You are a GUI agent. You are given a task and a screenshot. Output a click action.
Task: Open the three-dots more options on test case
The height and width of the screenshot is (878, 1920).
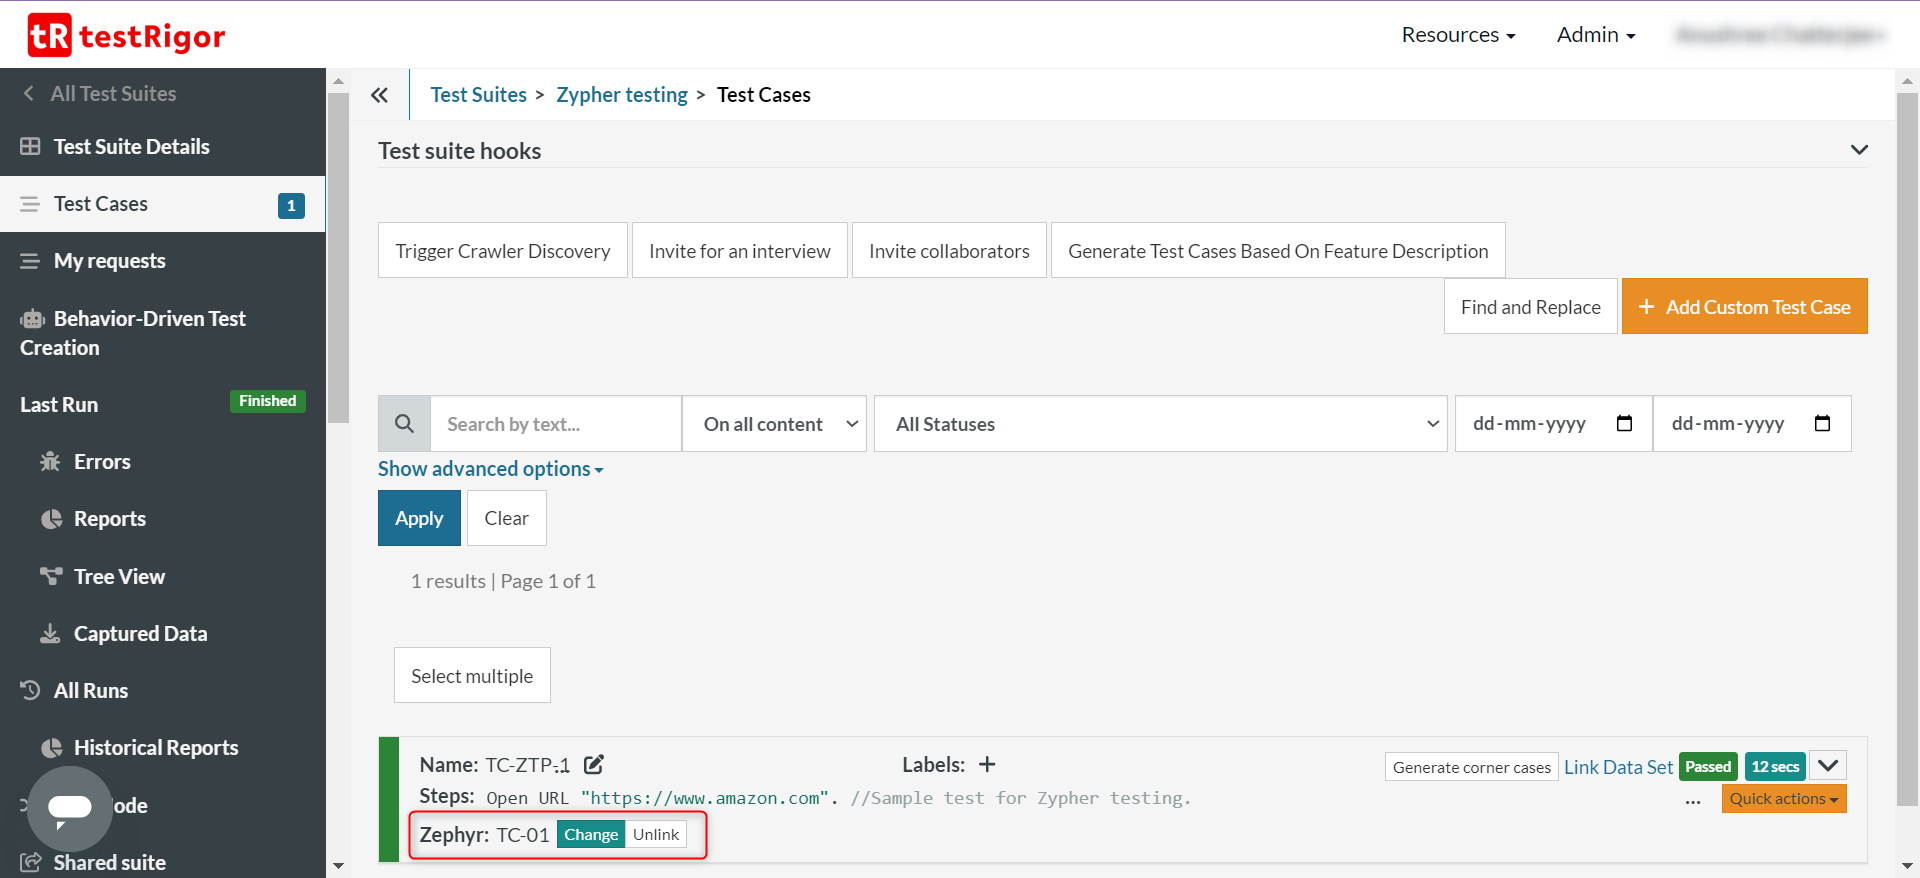tap(1692, 801)
